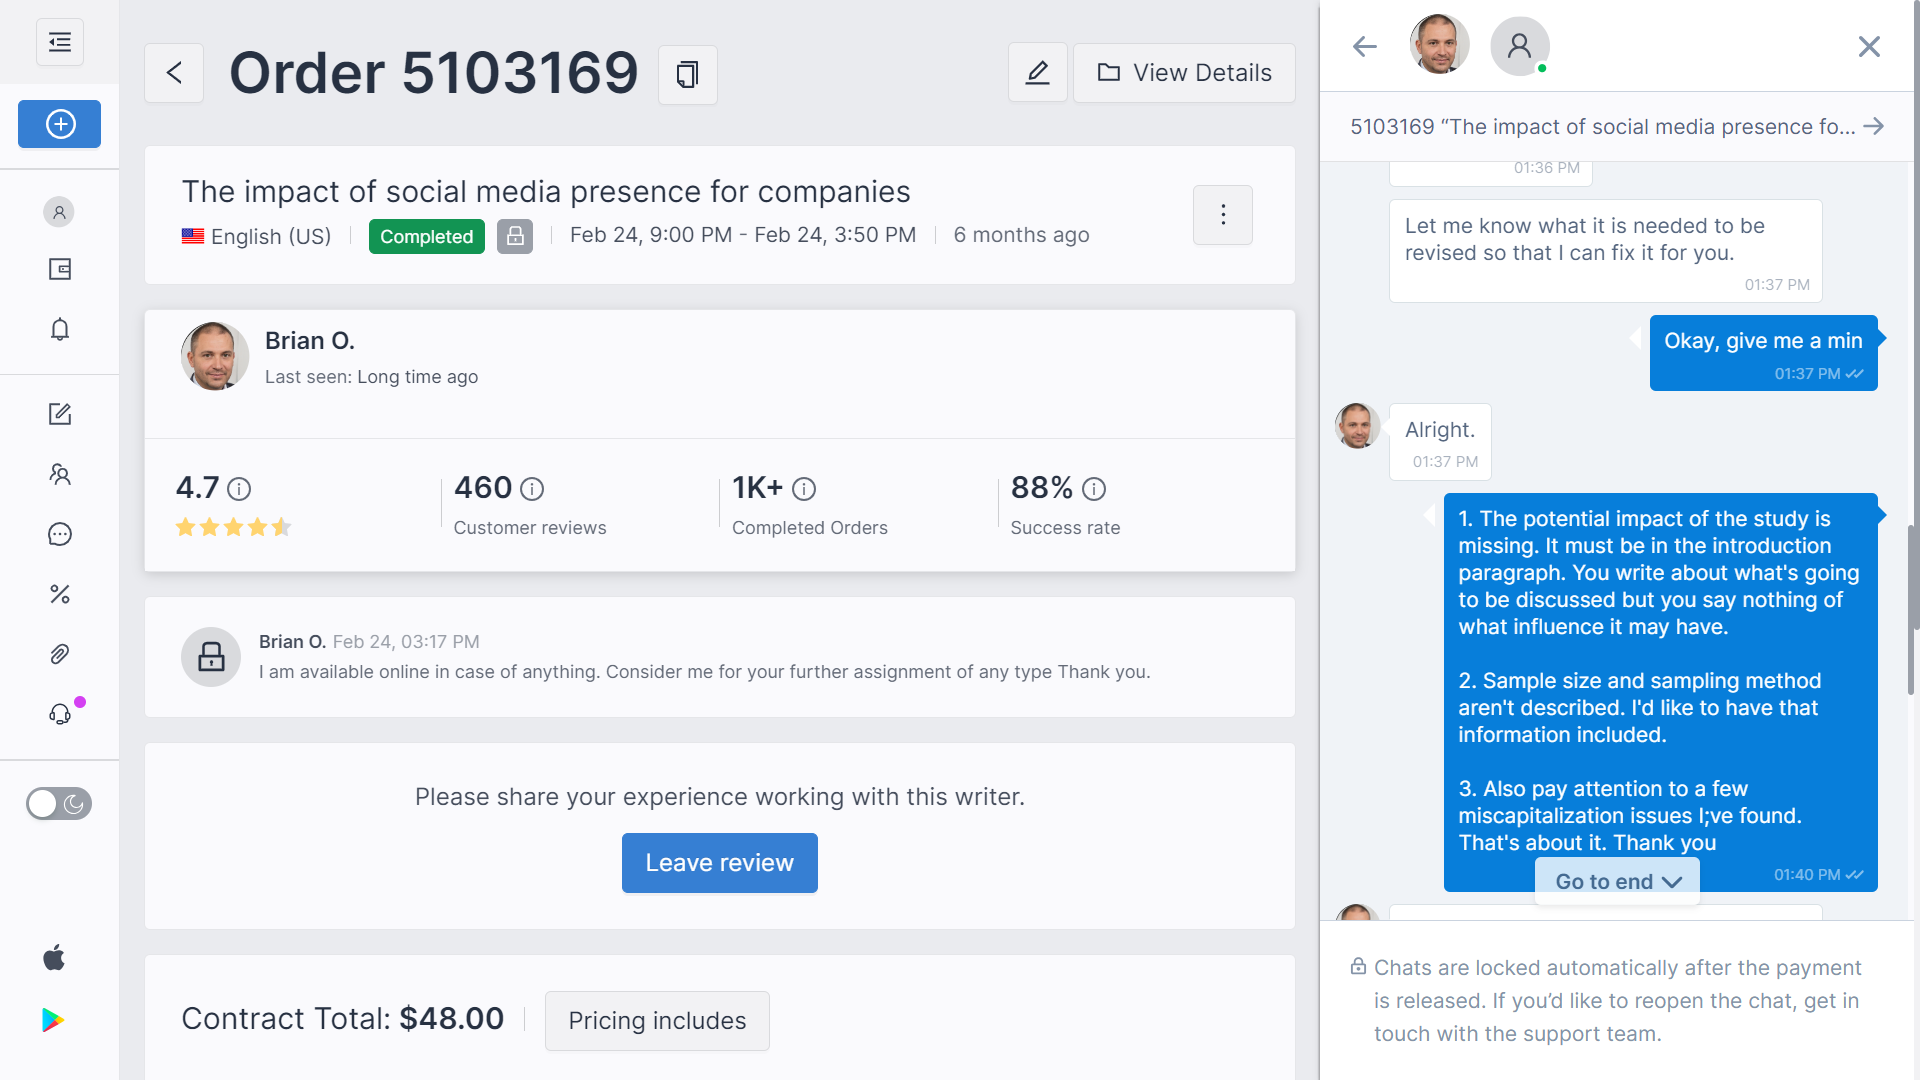
Task: Go back with chat panel arrow
Action: pyautogui.click(x=1364, y=46)
